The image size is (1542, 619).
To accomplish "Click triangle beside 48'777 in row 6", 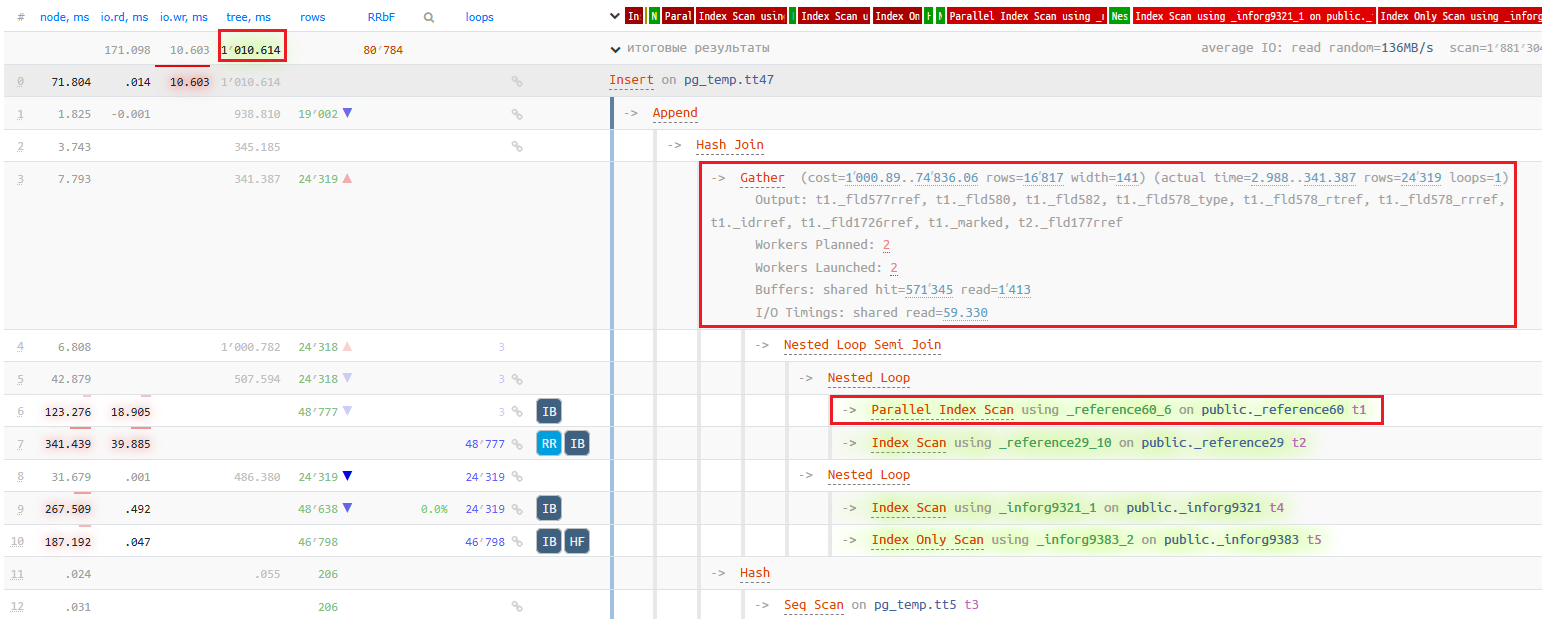I will [x=347, y=410].
